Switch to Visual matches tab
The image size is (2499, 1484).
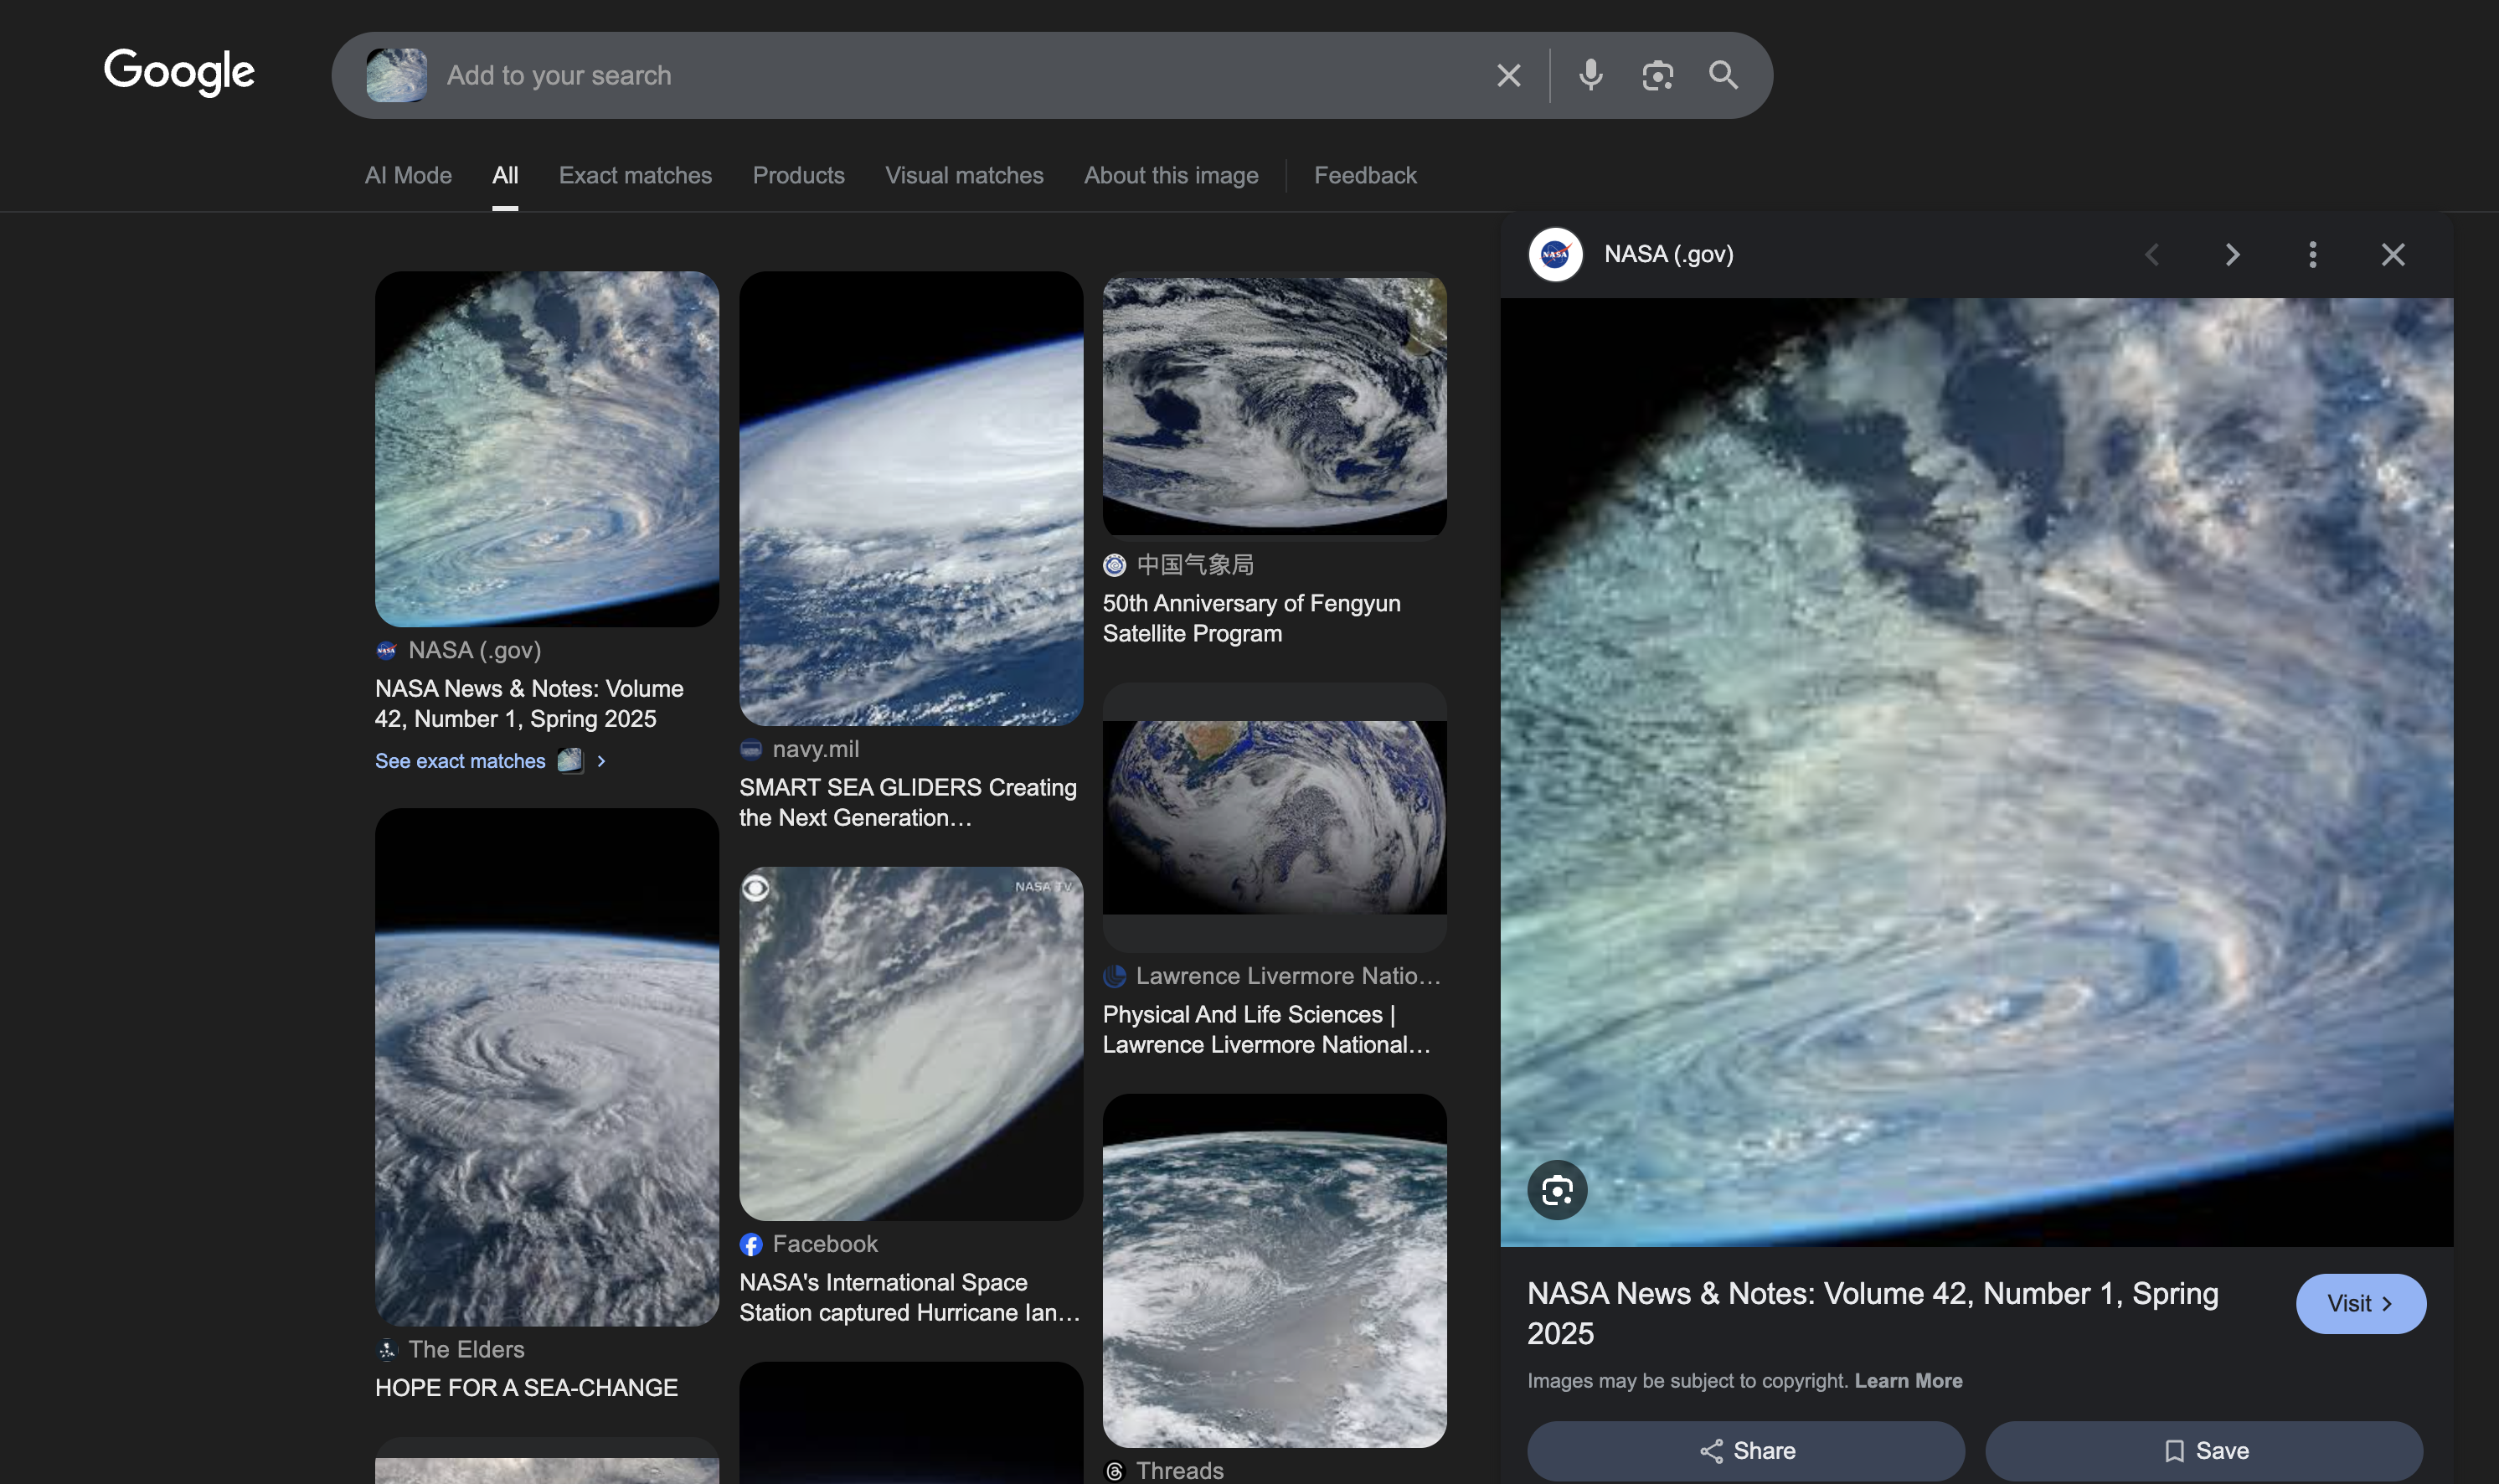point(963,175)
